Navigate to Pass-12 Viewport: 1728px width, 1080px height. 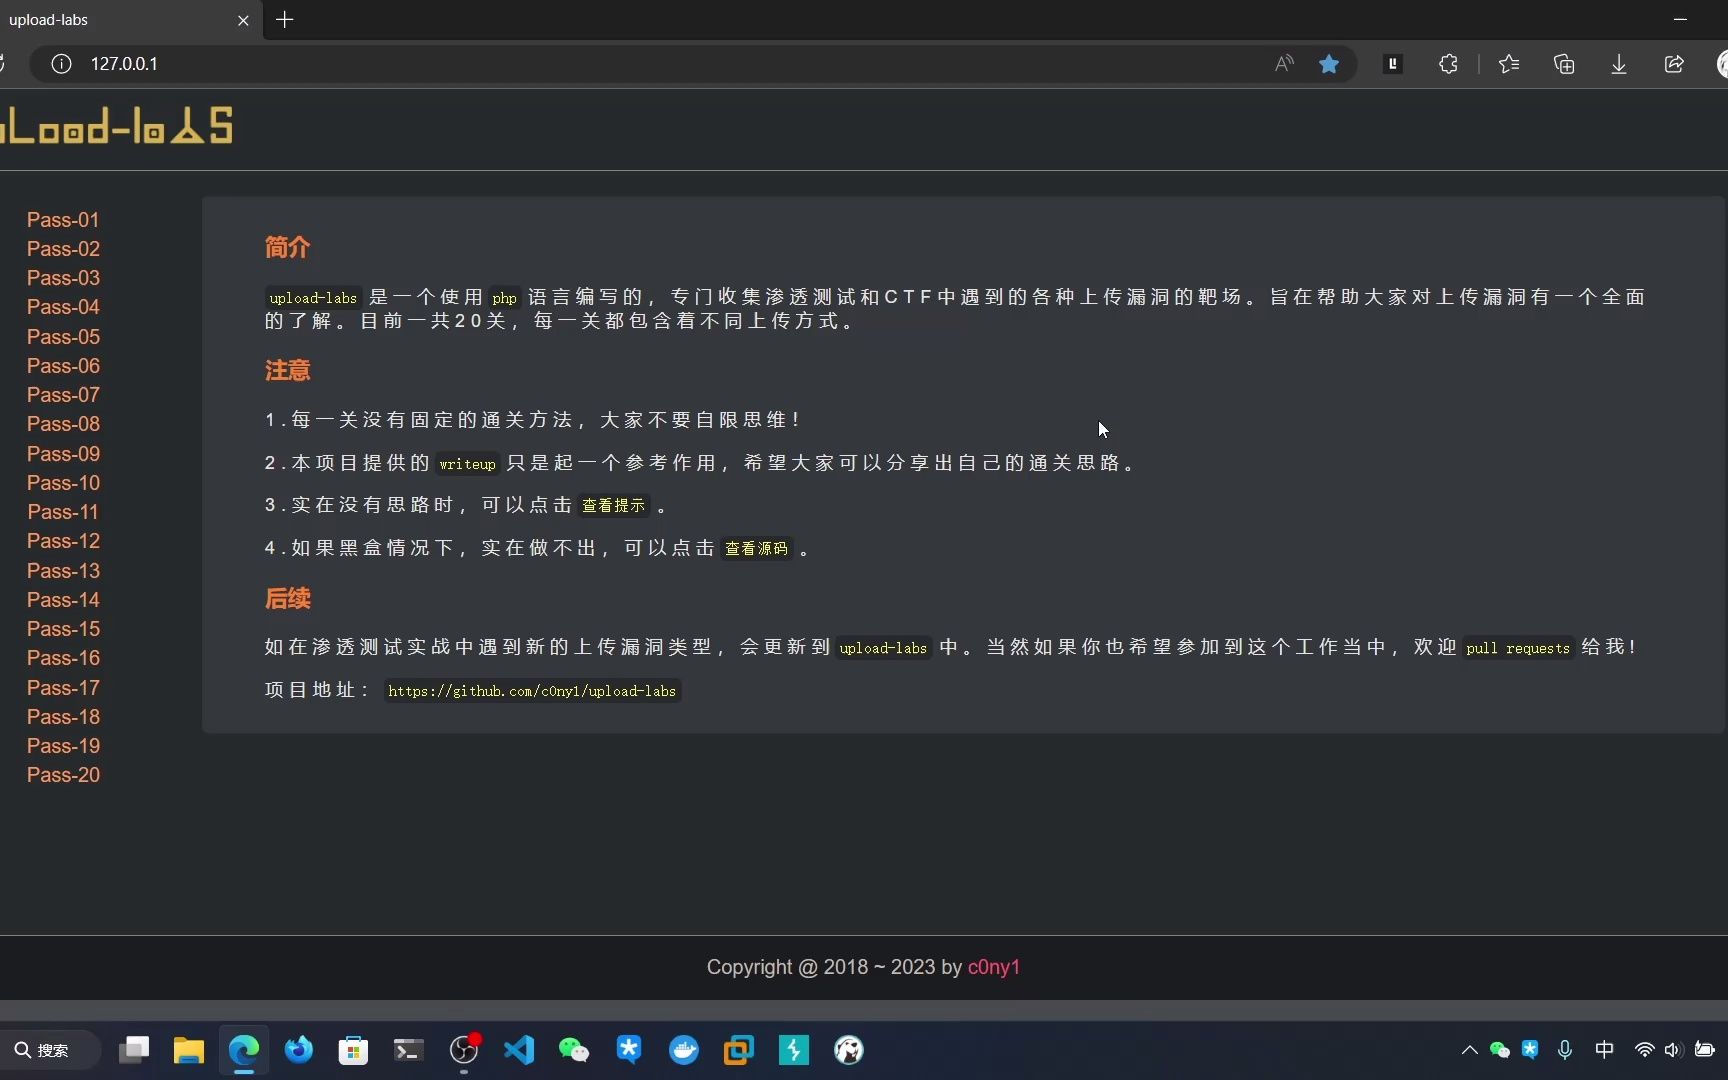pyautogui.click(x=63, y=541)
